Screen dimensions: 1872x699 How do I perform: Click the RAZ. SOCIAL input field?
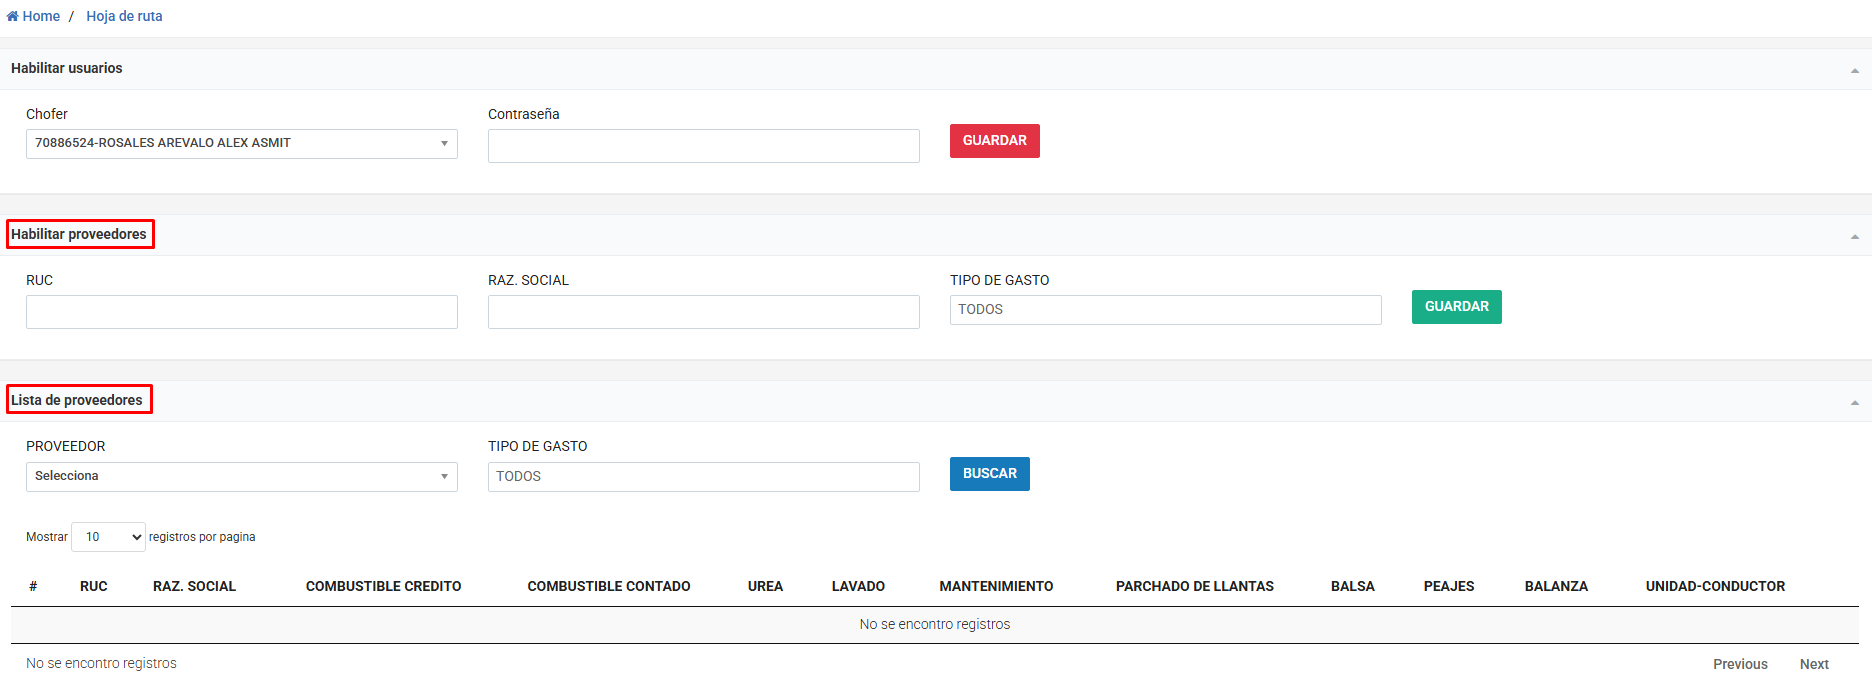tap(703, 312)
